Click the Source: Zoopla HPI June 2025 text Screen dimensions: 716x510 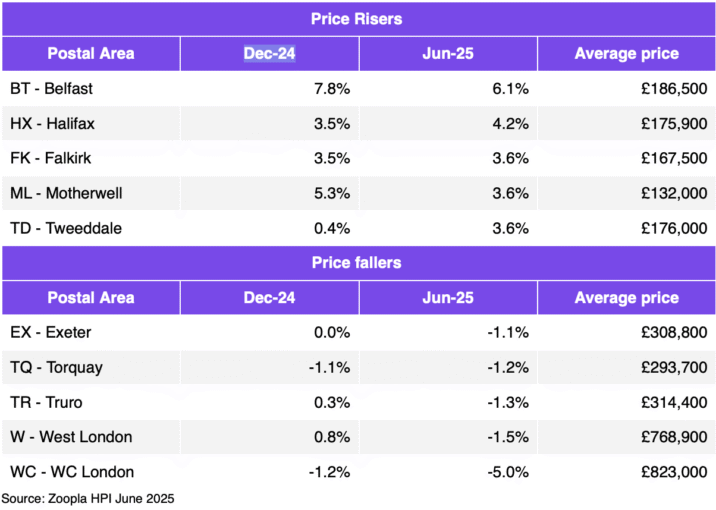(x=94, y=497)
